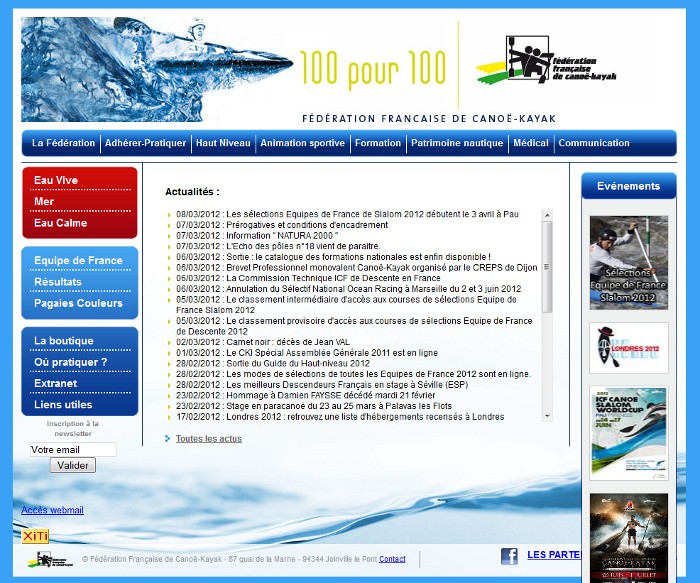Screen dimensions: 700x583
Task: Open Sortie du Guide du Haut-niveau 2012 news
Action: (x=273, y=363)
